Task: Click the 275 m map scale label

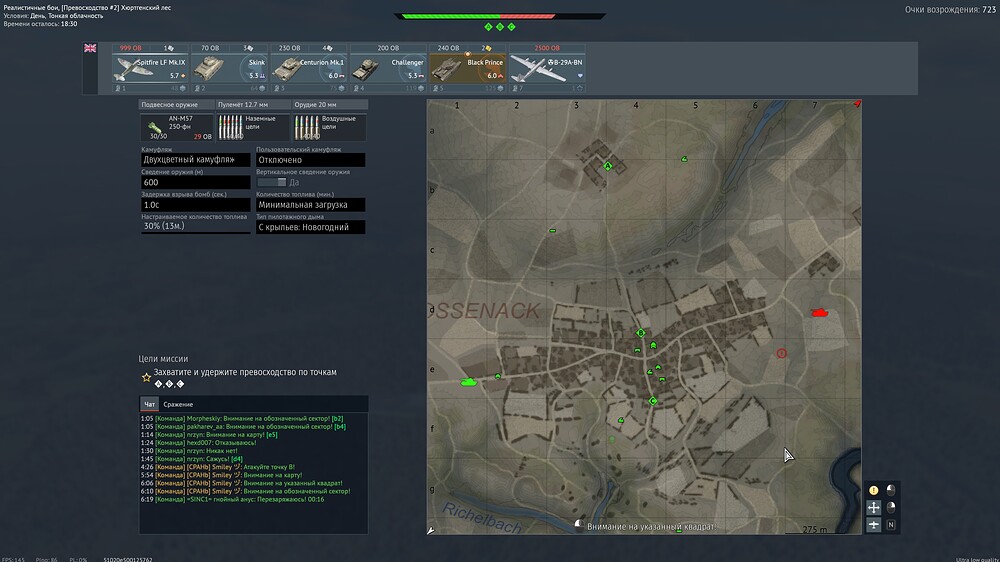Action: click(x=814, y=529)
